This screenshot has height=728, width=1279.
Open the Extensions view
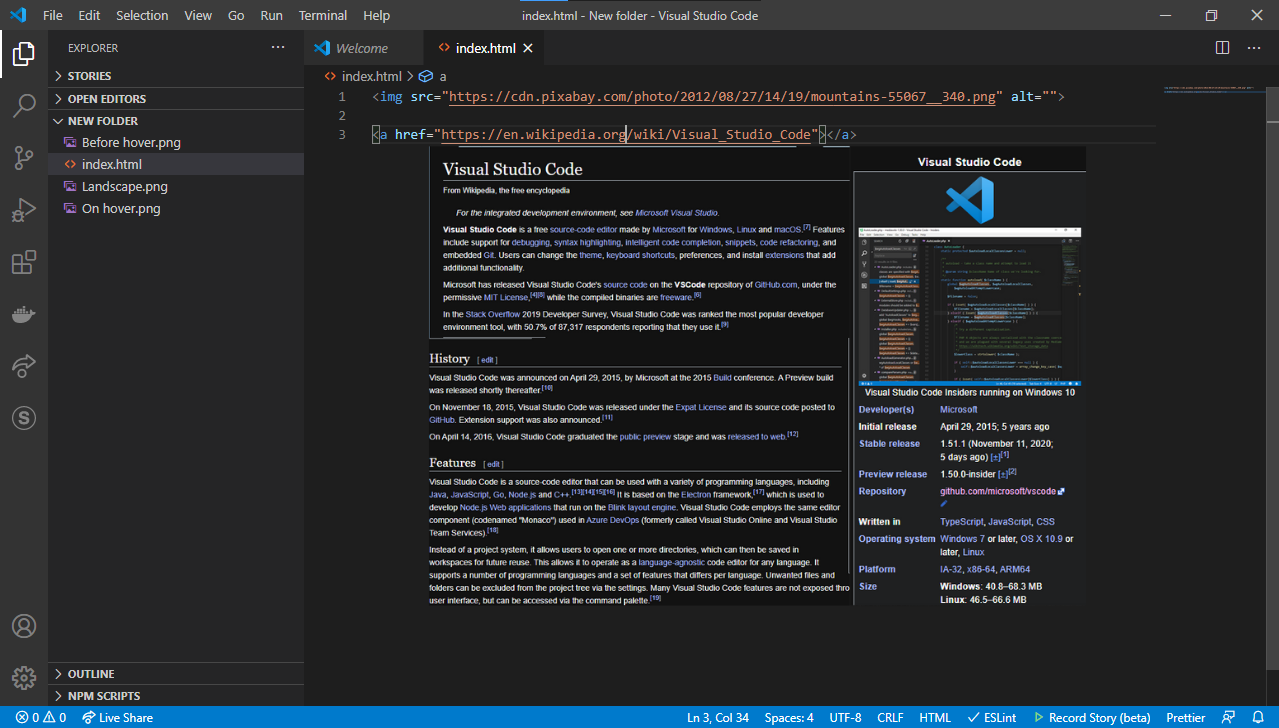tap(24, 262)
